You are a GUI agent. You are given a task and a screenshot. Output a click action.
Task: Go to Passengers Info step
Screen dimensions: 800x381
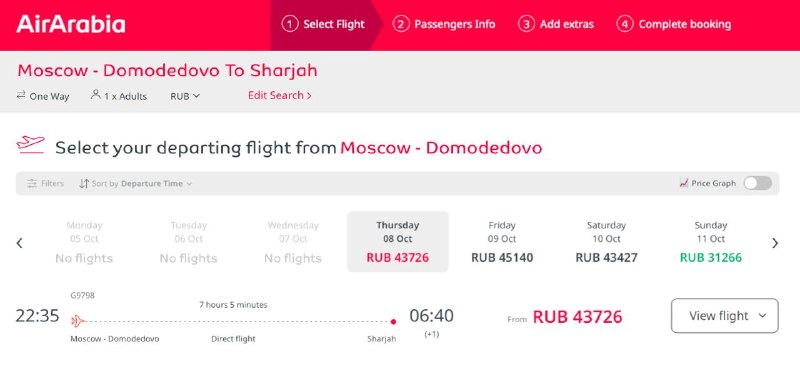(x=444, y=24)
